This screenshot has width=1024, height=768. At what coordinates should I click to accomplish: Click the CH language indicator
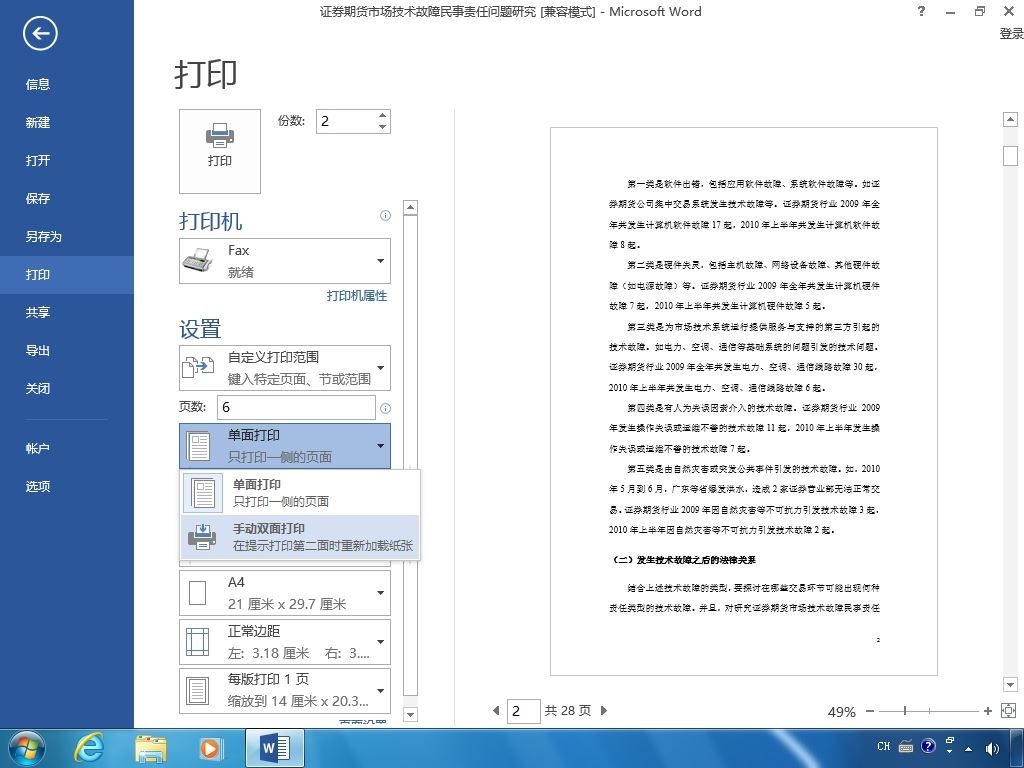tap(884, 746)
